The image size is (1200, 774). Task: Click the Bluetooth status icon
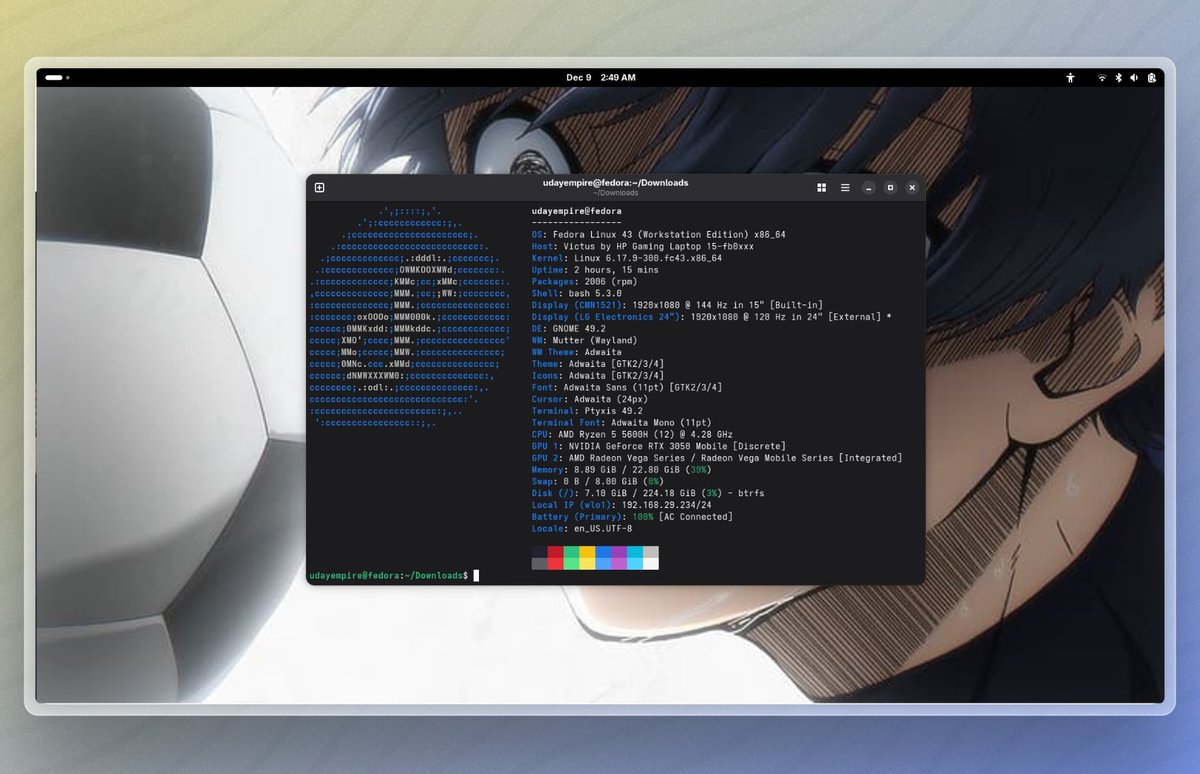click(1119, 77)
